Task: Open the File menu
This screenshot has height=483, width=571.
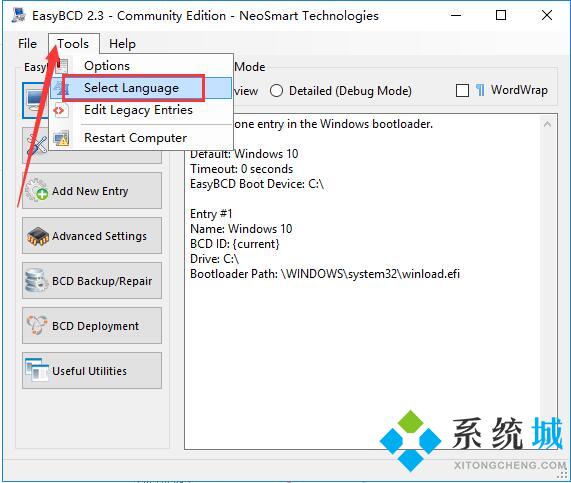Action: pos(27,44)
